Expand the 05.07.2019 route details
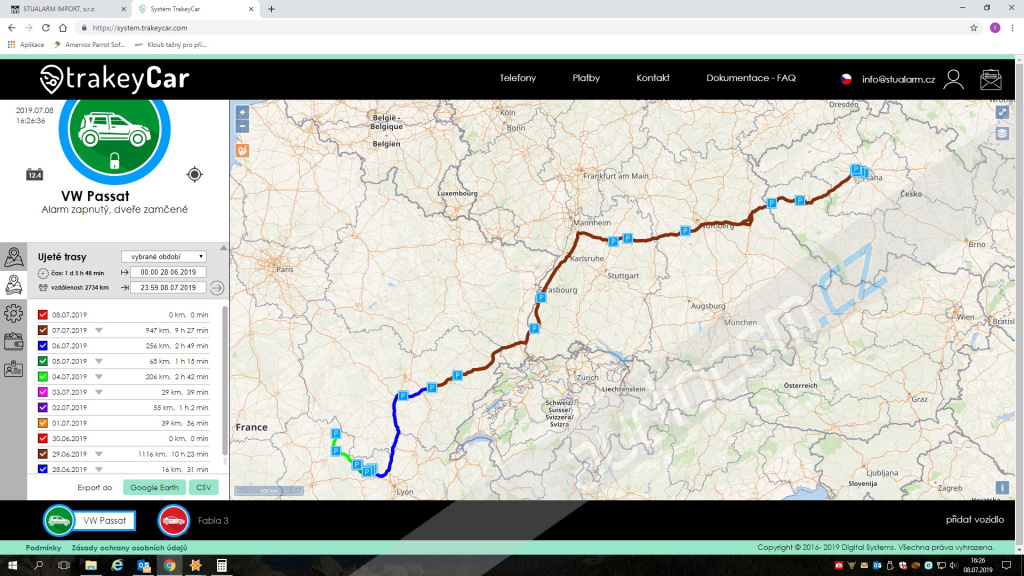 click(99, 361)
